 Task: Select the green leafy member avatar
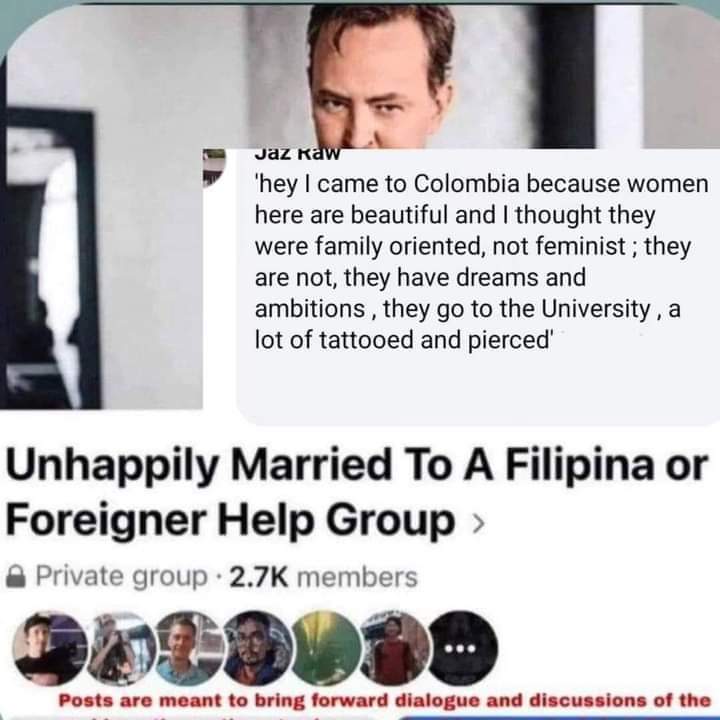tap(326, 648)
